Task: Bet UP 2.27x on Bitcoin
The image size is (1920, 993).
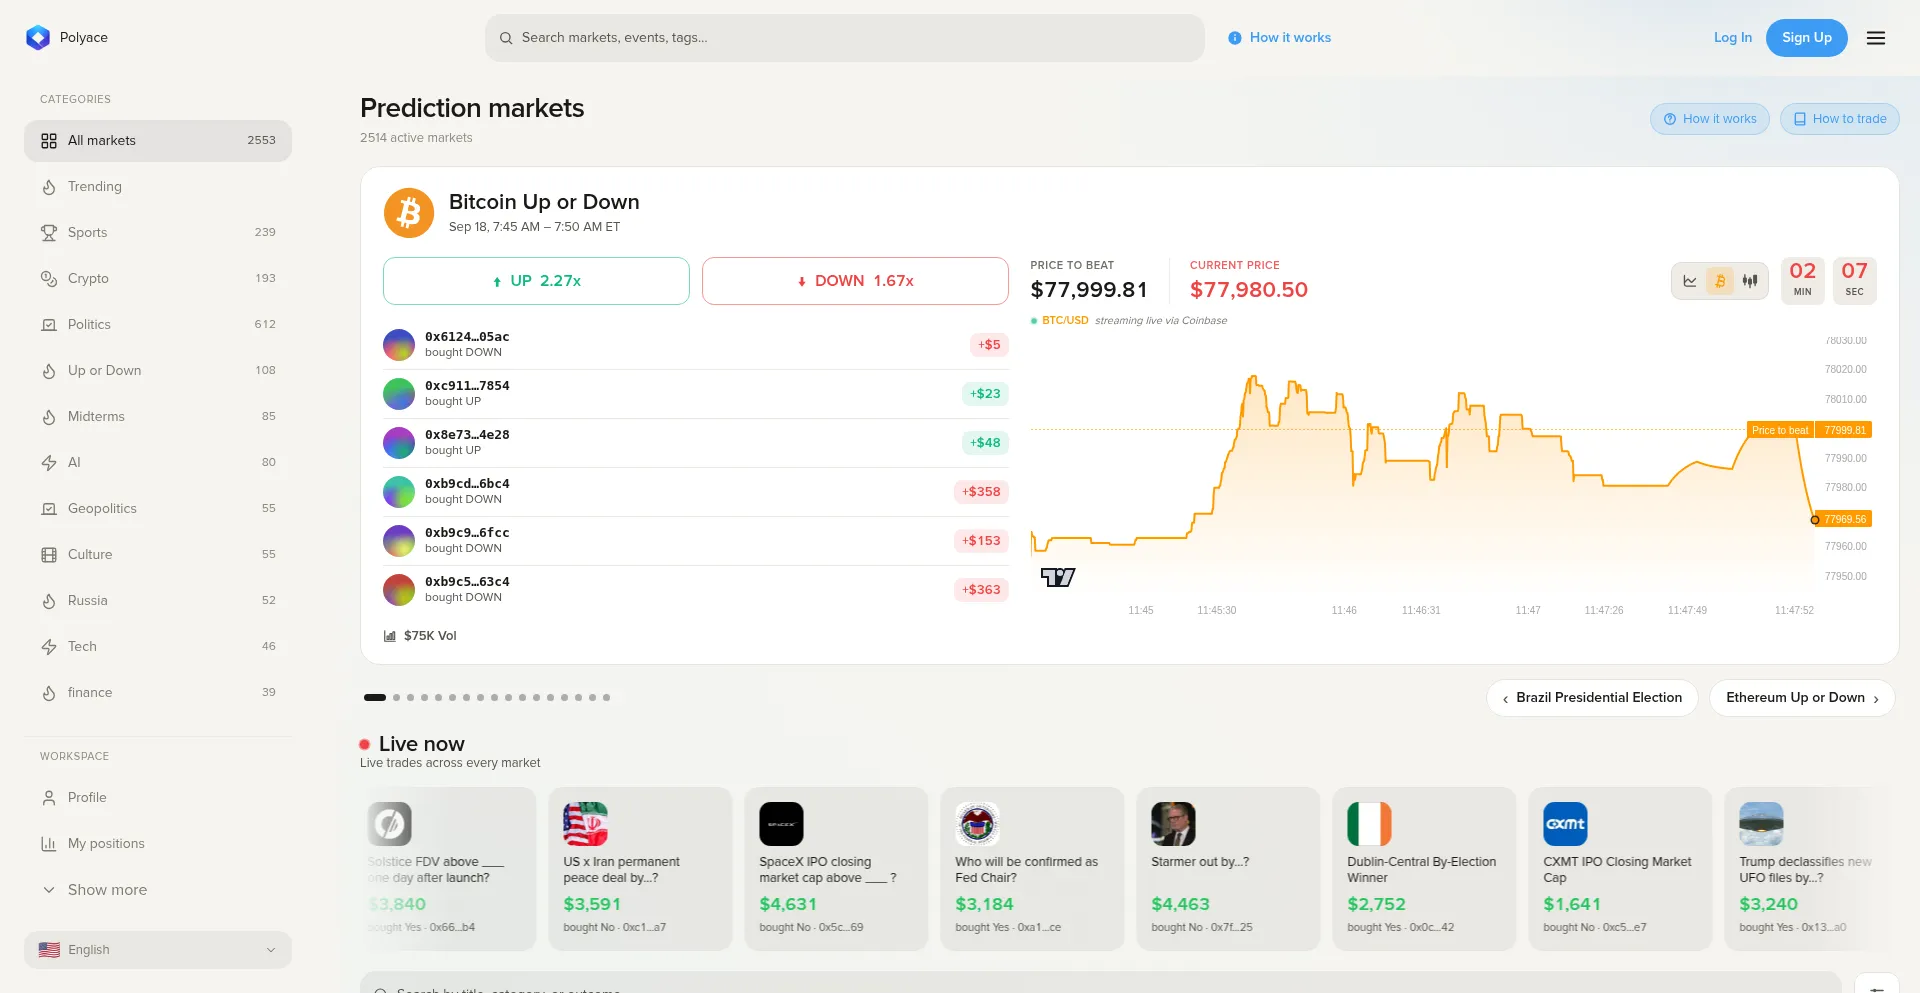Action: pyautogui.click(x=536, y=281)
